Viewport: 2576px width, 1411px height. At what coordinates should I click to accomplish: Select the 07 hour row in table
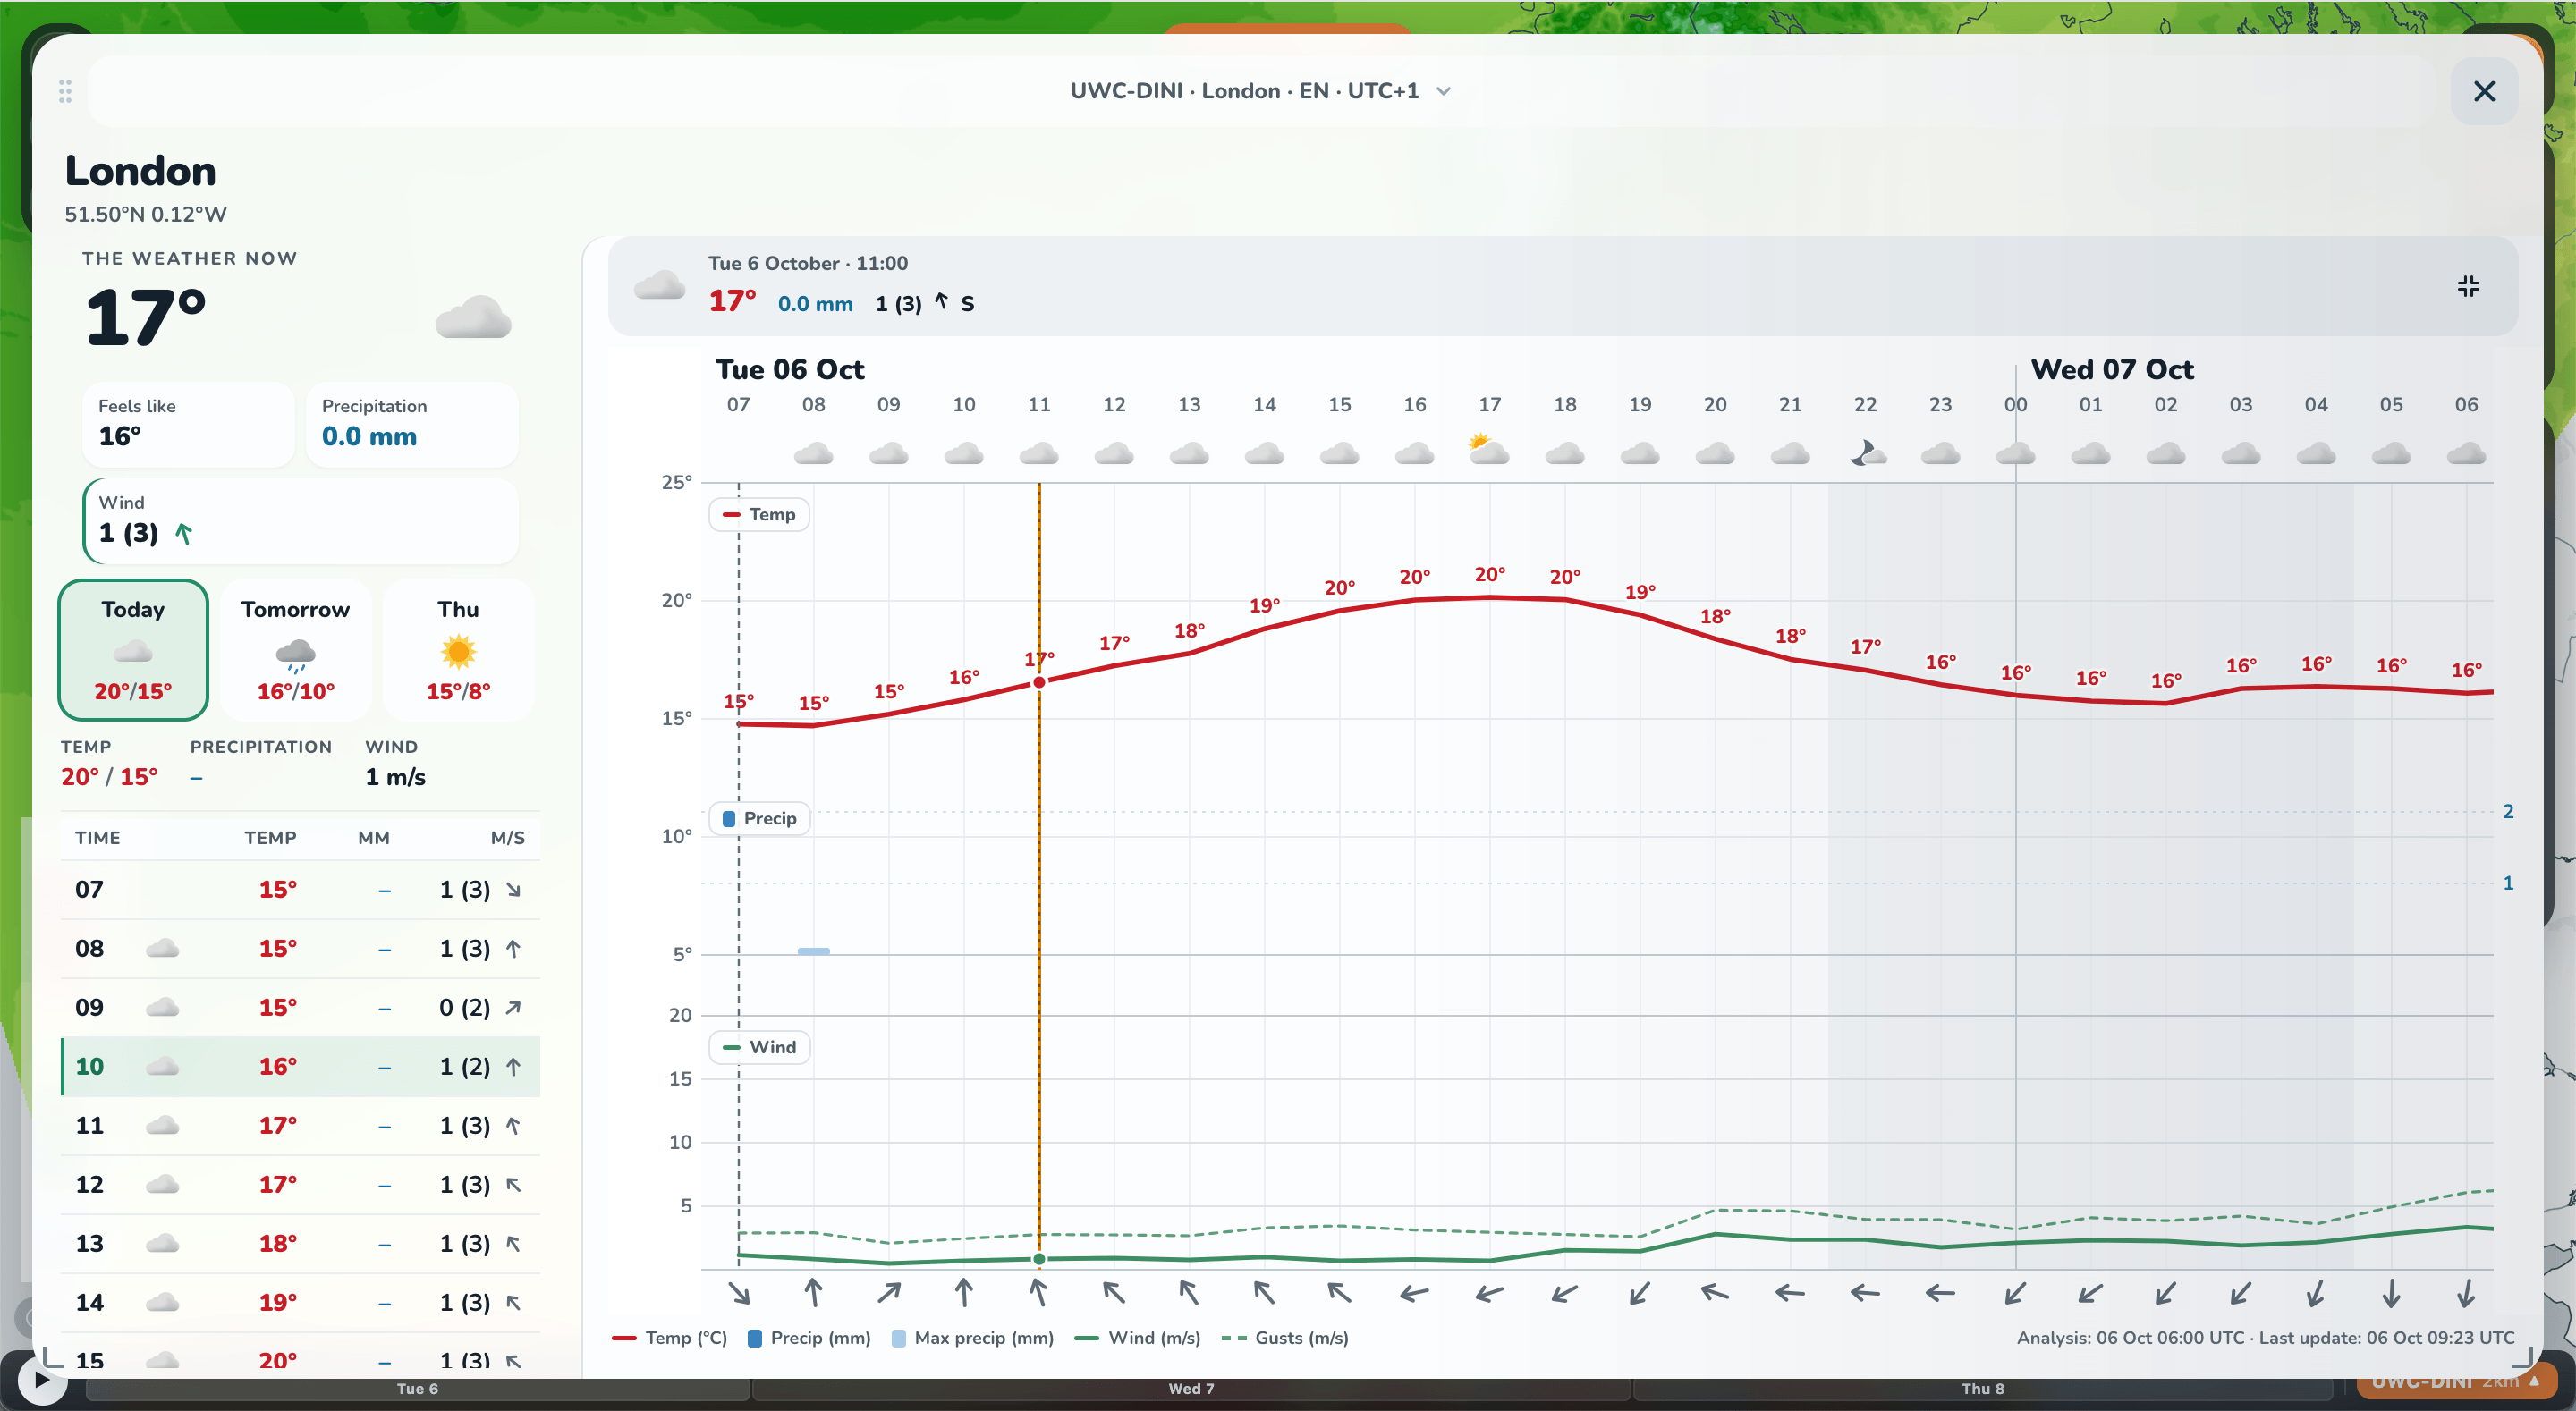point(300,890)
